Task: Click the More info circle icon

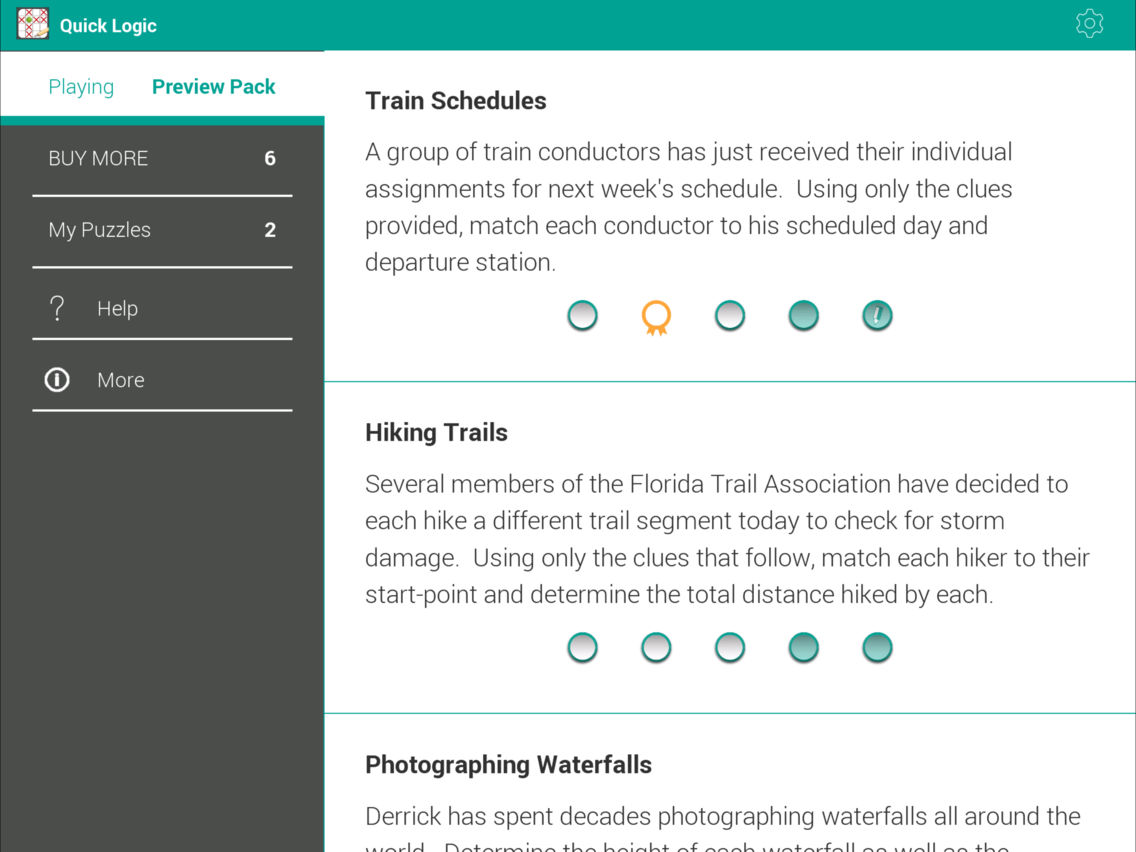Action: click(57, 380)
